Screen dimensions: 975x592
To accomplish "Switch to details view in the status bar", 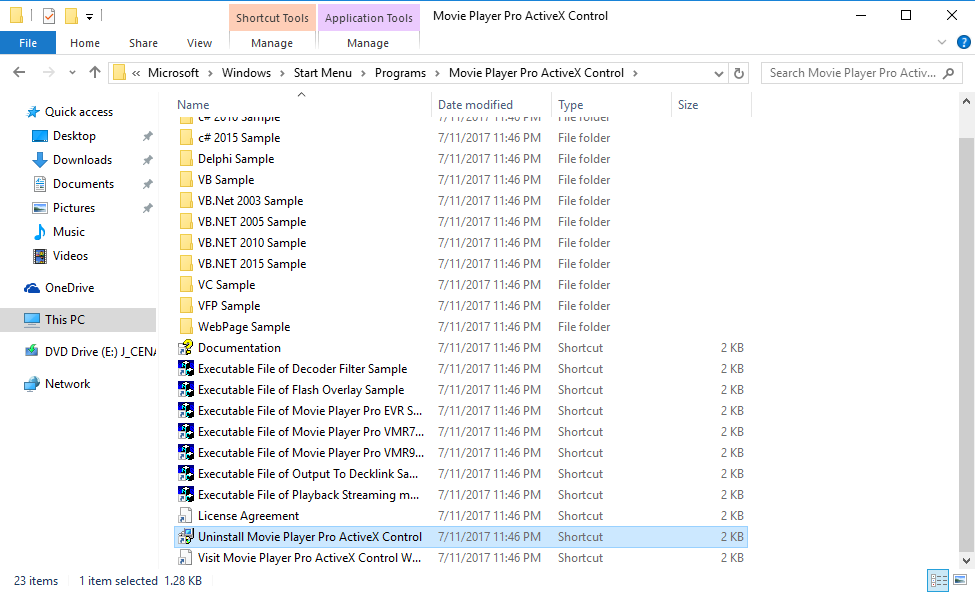I will point(938,580).
